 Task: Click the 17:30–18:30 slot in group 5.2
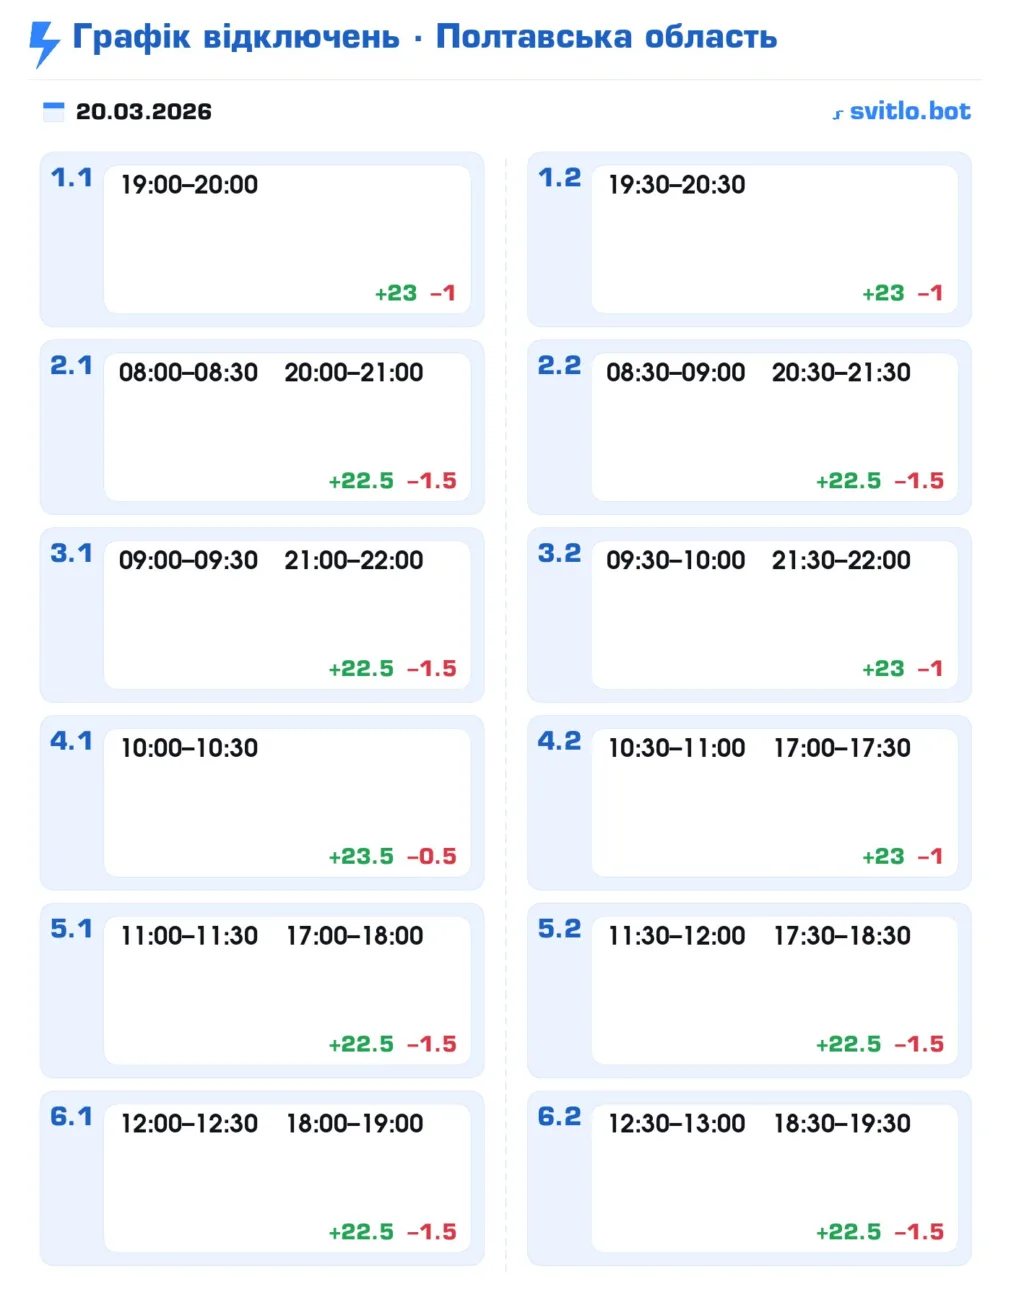(x=842, y=936)
